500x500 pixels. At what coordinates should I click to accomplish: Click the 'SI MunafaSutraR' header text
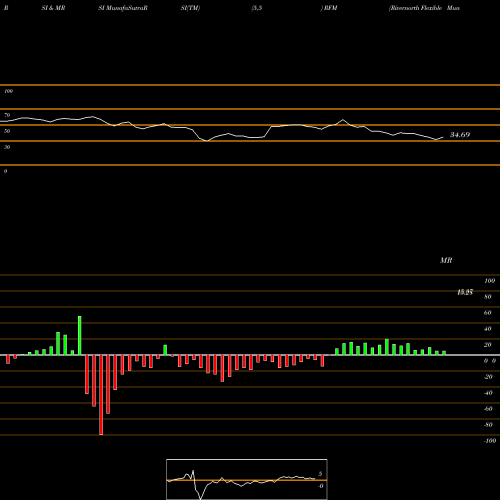pyautogui.click(x=123, y=8)
